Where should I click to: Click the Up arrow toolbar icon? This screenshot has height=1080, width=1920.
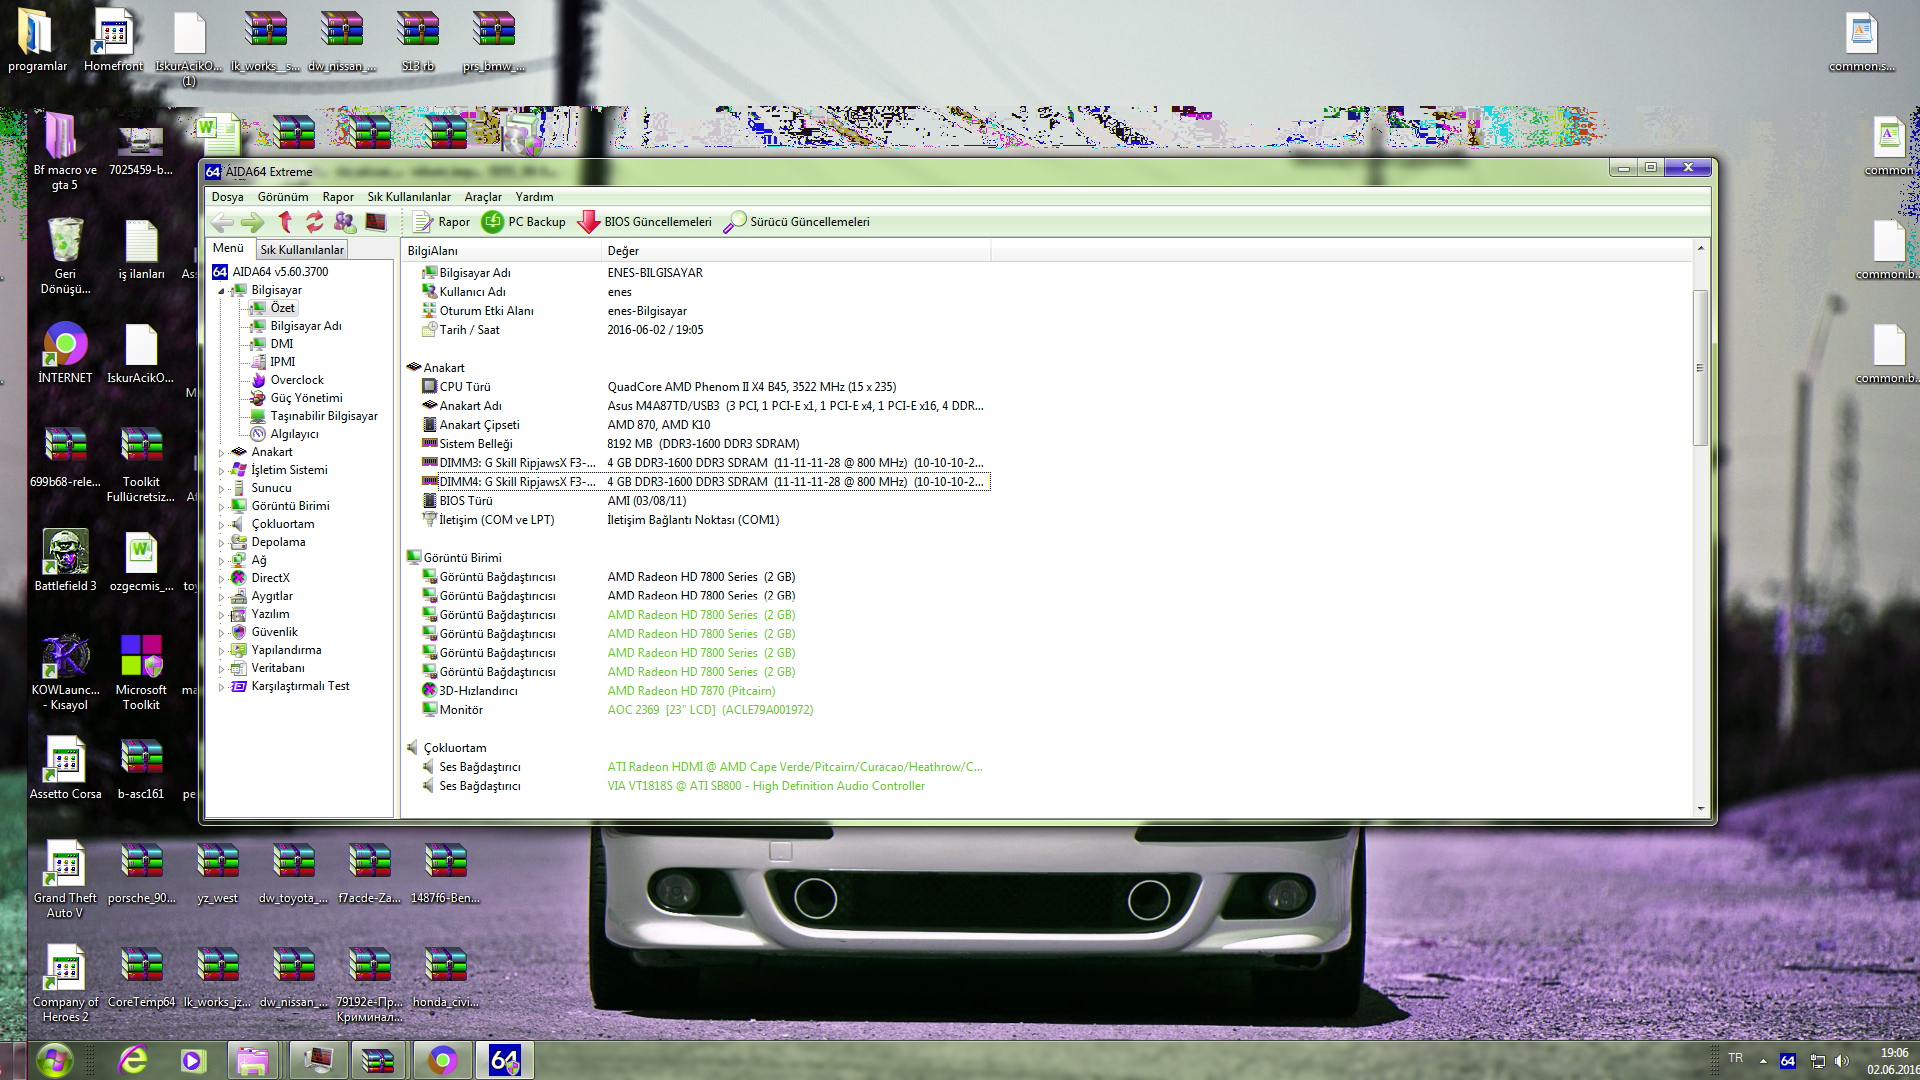coord(285,222)
